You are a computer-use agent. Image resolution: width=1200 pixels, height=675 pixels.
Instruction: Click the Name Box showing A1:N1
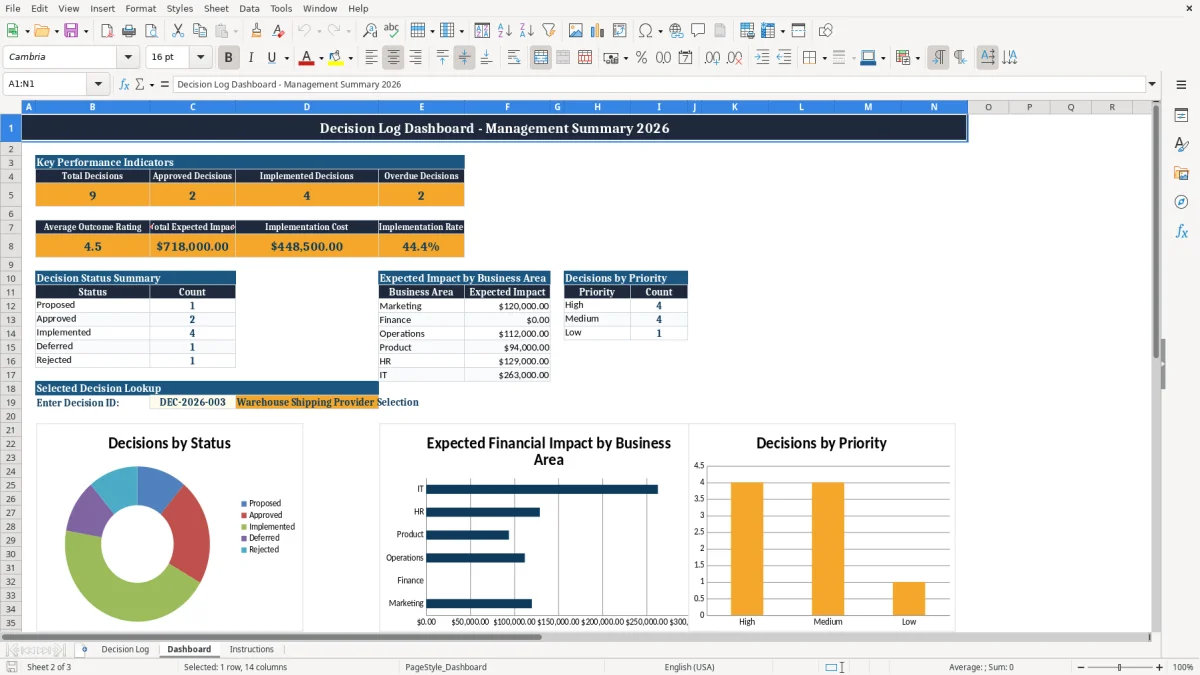pyautogui.click(x=46, y=85)
